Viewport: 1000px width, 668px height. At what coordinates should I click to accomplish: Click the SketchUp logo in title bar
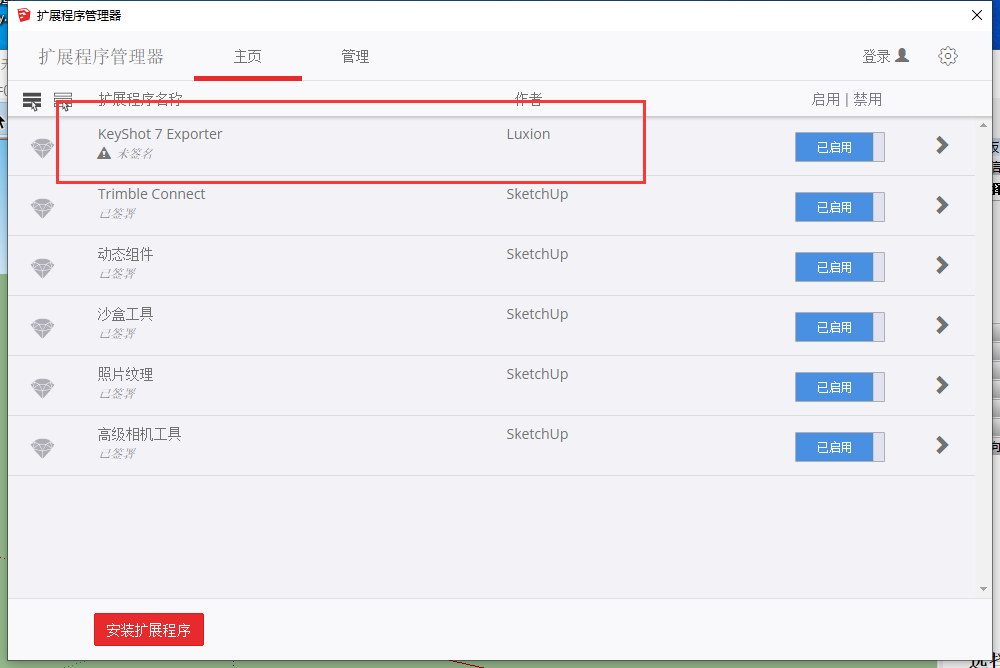coord(24,15)
